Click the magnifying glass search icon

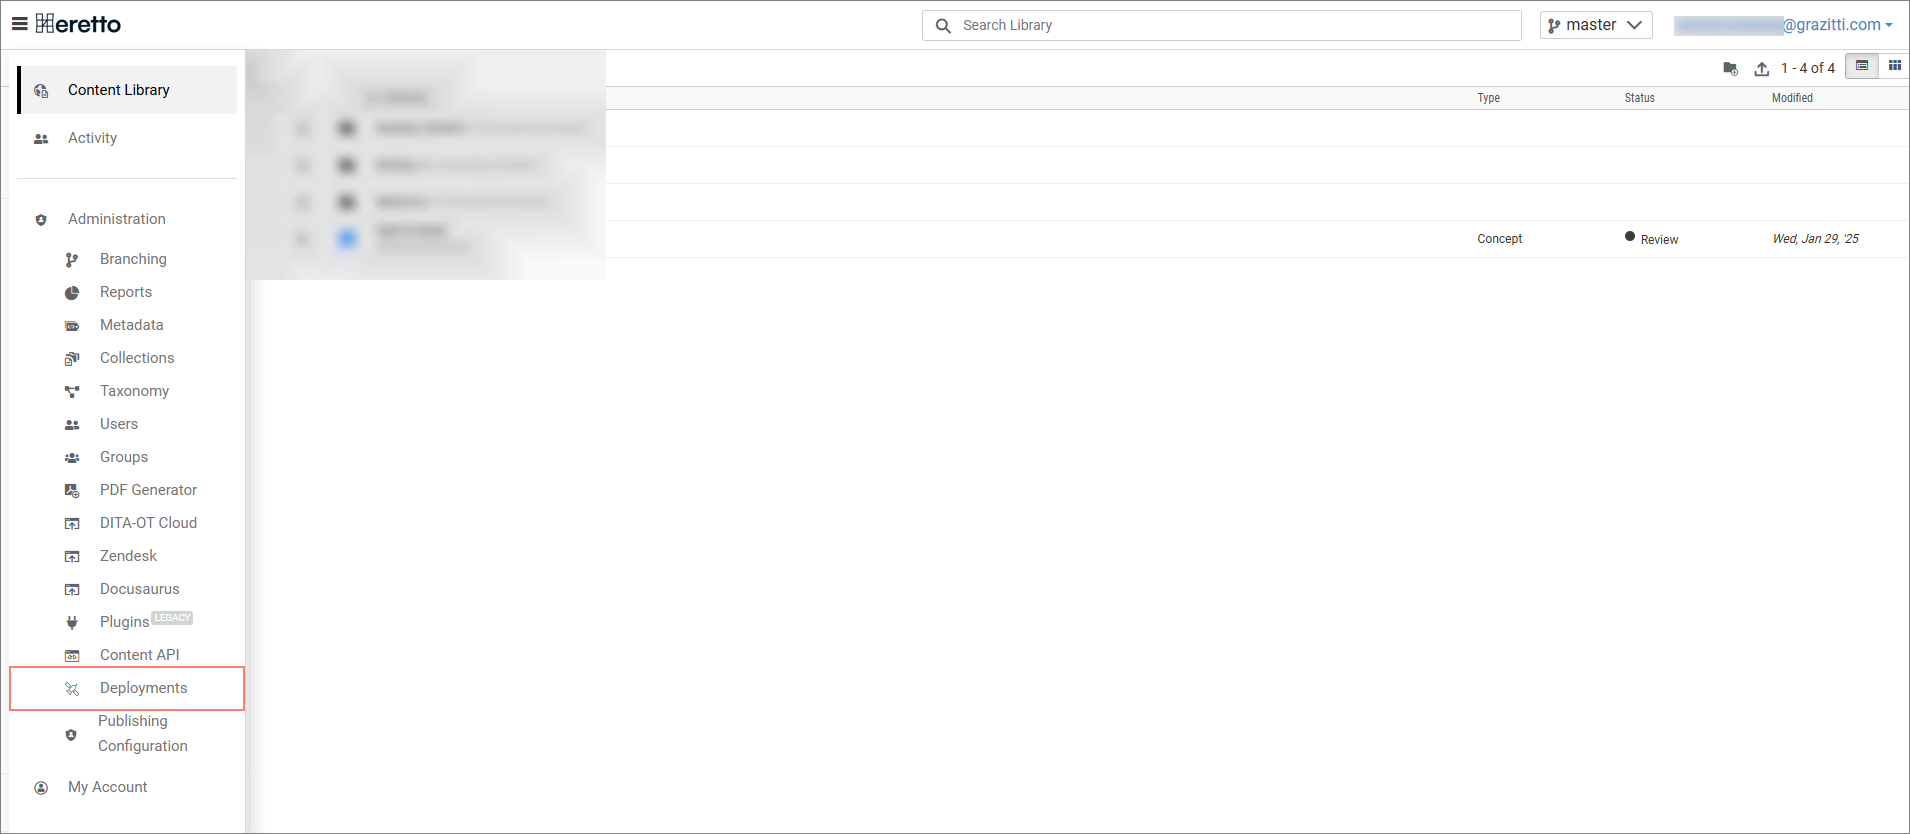click(x=942, y=26)
